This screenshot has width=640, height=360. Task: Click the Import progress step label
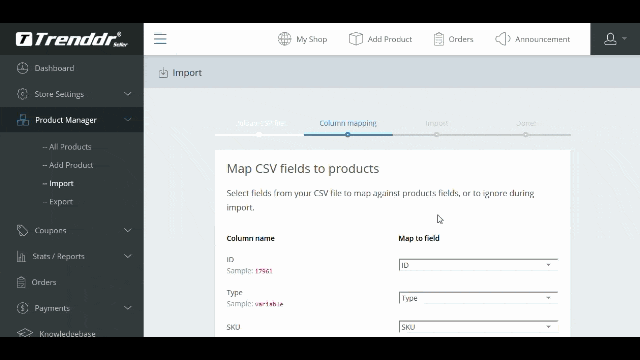[437, 123]
